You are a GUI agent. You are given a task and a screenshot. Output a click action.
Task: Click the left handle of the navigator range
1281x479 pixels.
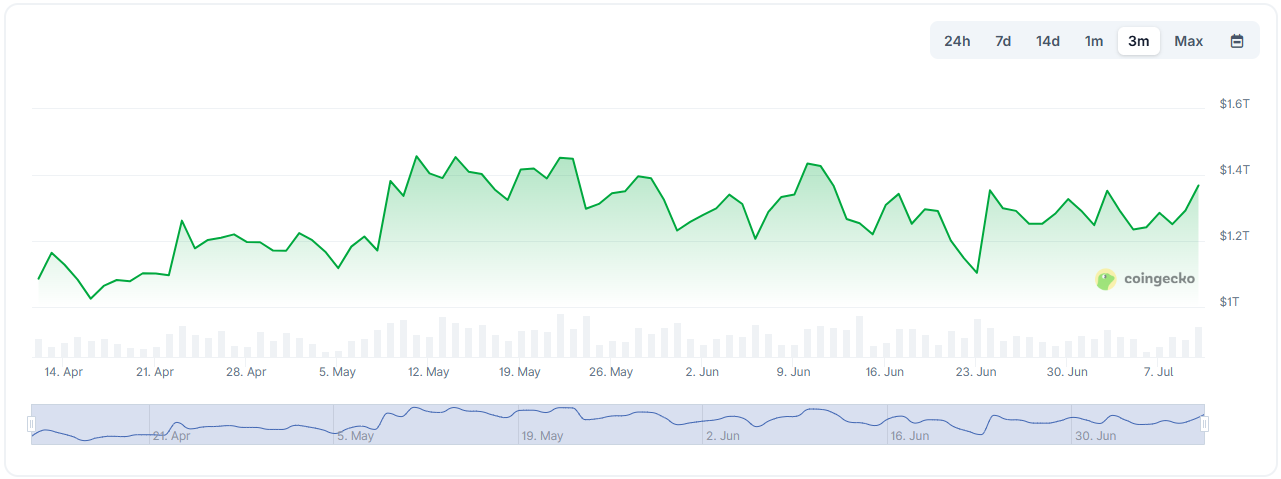[31, 424]
